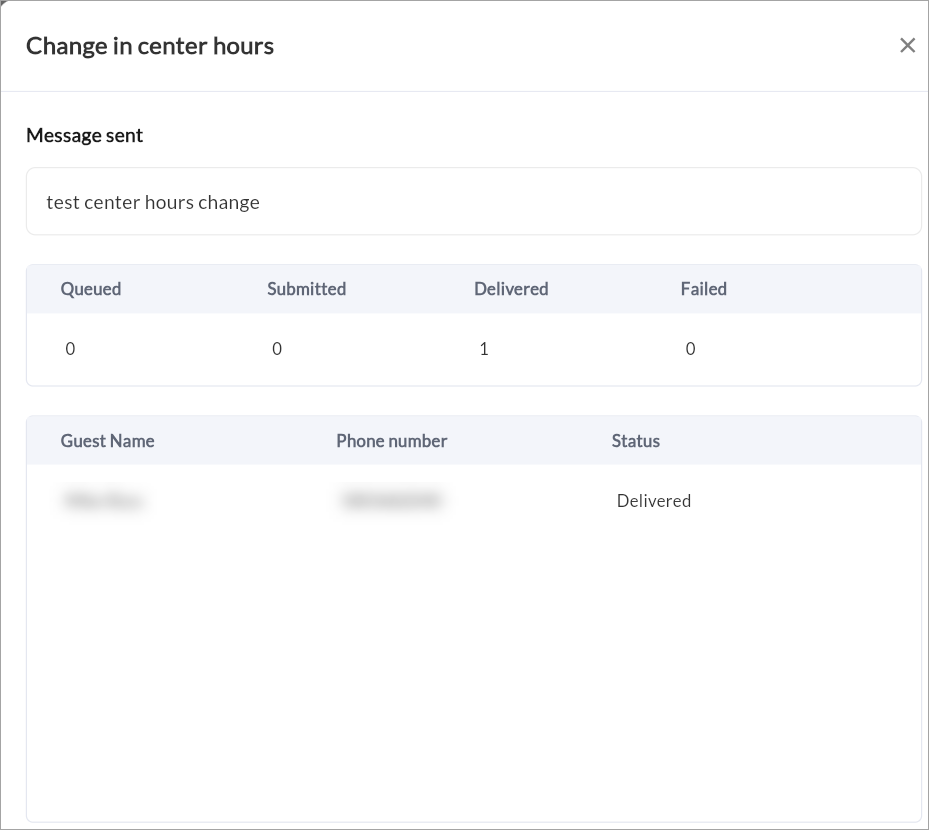Screen dimensions: 929x830
Task: Click the 'Message sent' heading
Action: coord(84,136)
